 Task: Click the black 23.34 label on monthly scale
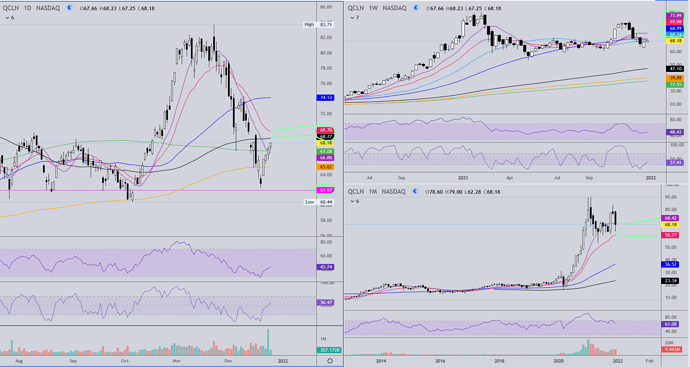coord(670,281)
